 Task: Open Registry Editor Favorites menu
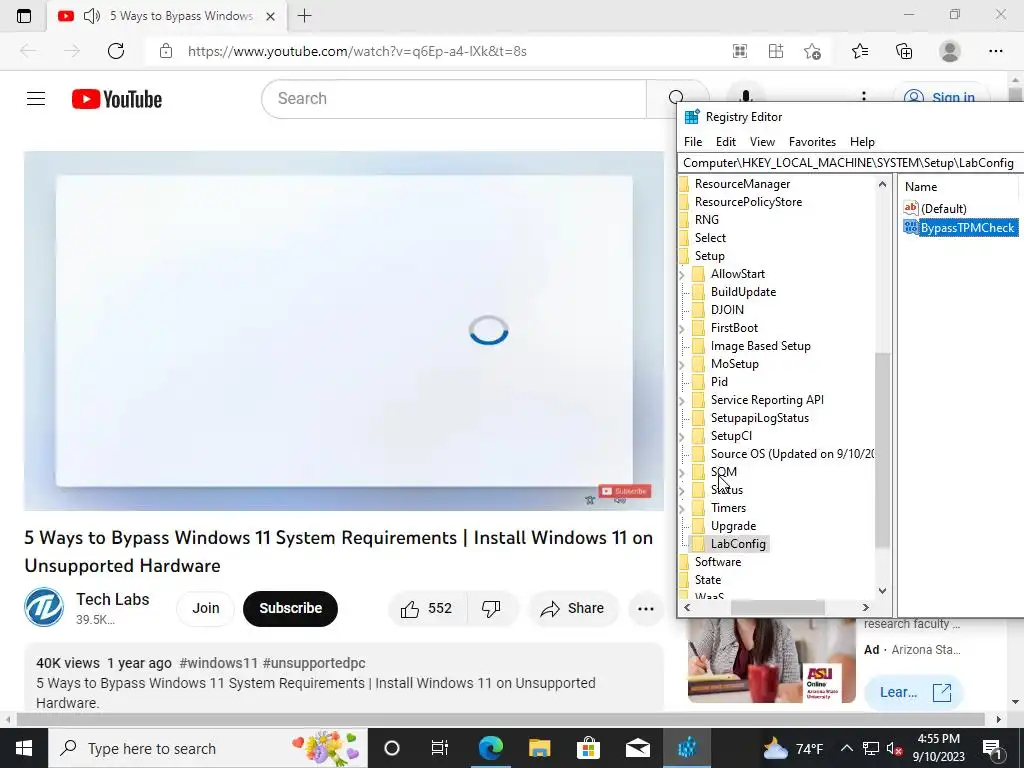(812, 142)
